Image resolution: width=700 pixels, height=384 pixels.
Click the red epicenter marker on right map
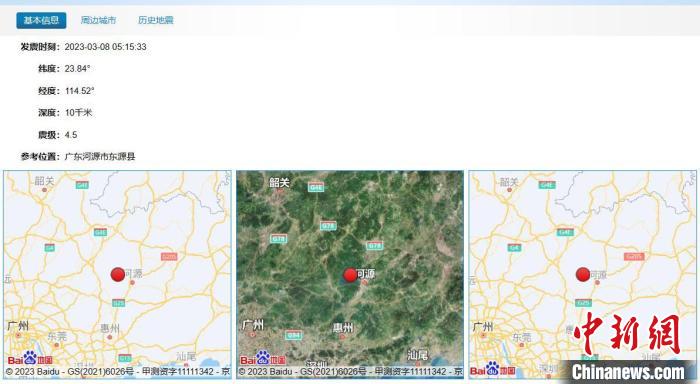583,274
